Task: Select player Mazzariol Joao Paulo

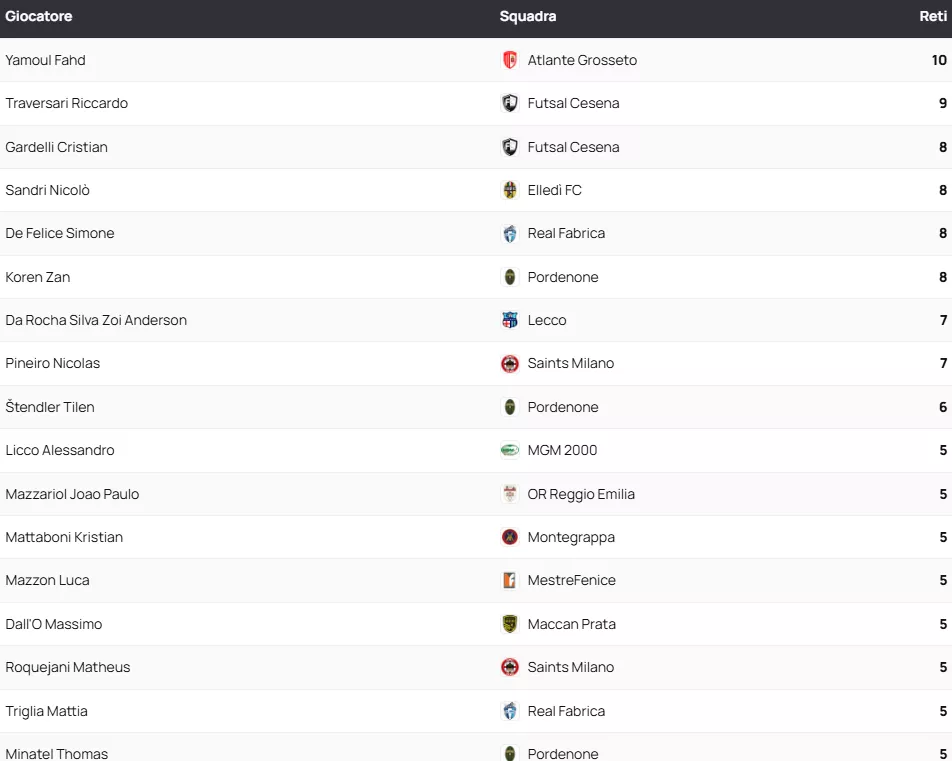Action: click(72, 494)
